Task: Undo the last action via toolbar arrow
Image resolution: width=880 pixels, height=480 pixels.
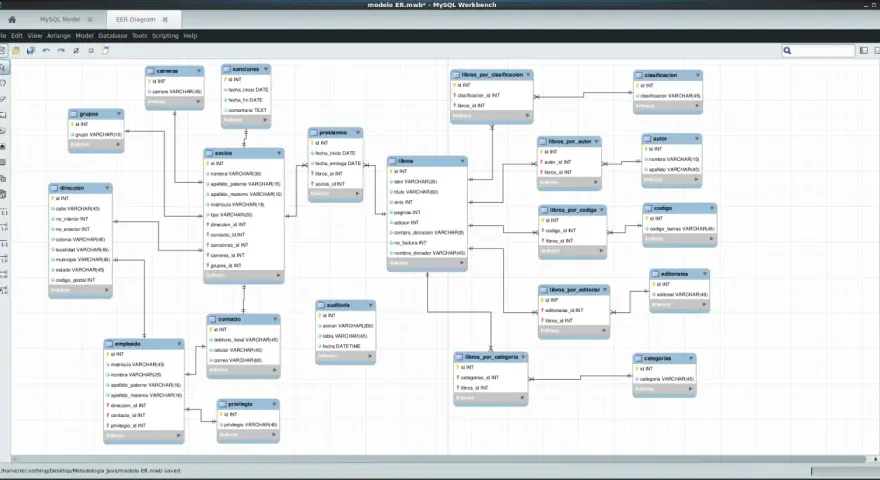Action: [x=46, y=51]
